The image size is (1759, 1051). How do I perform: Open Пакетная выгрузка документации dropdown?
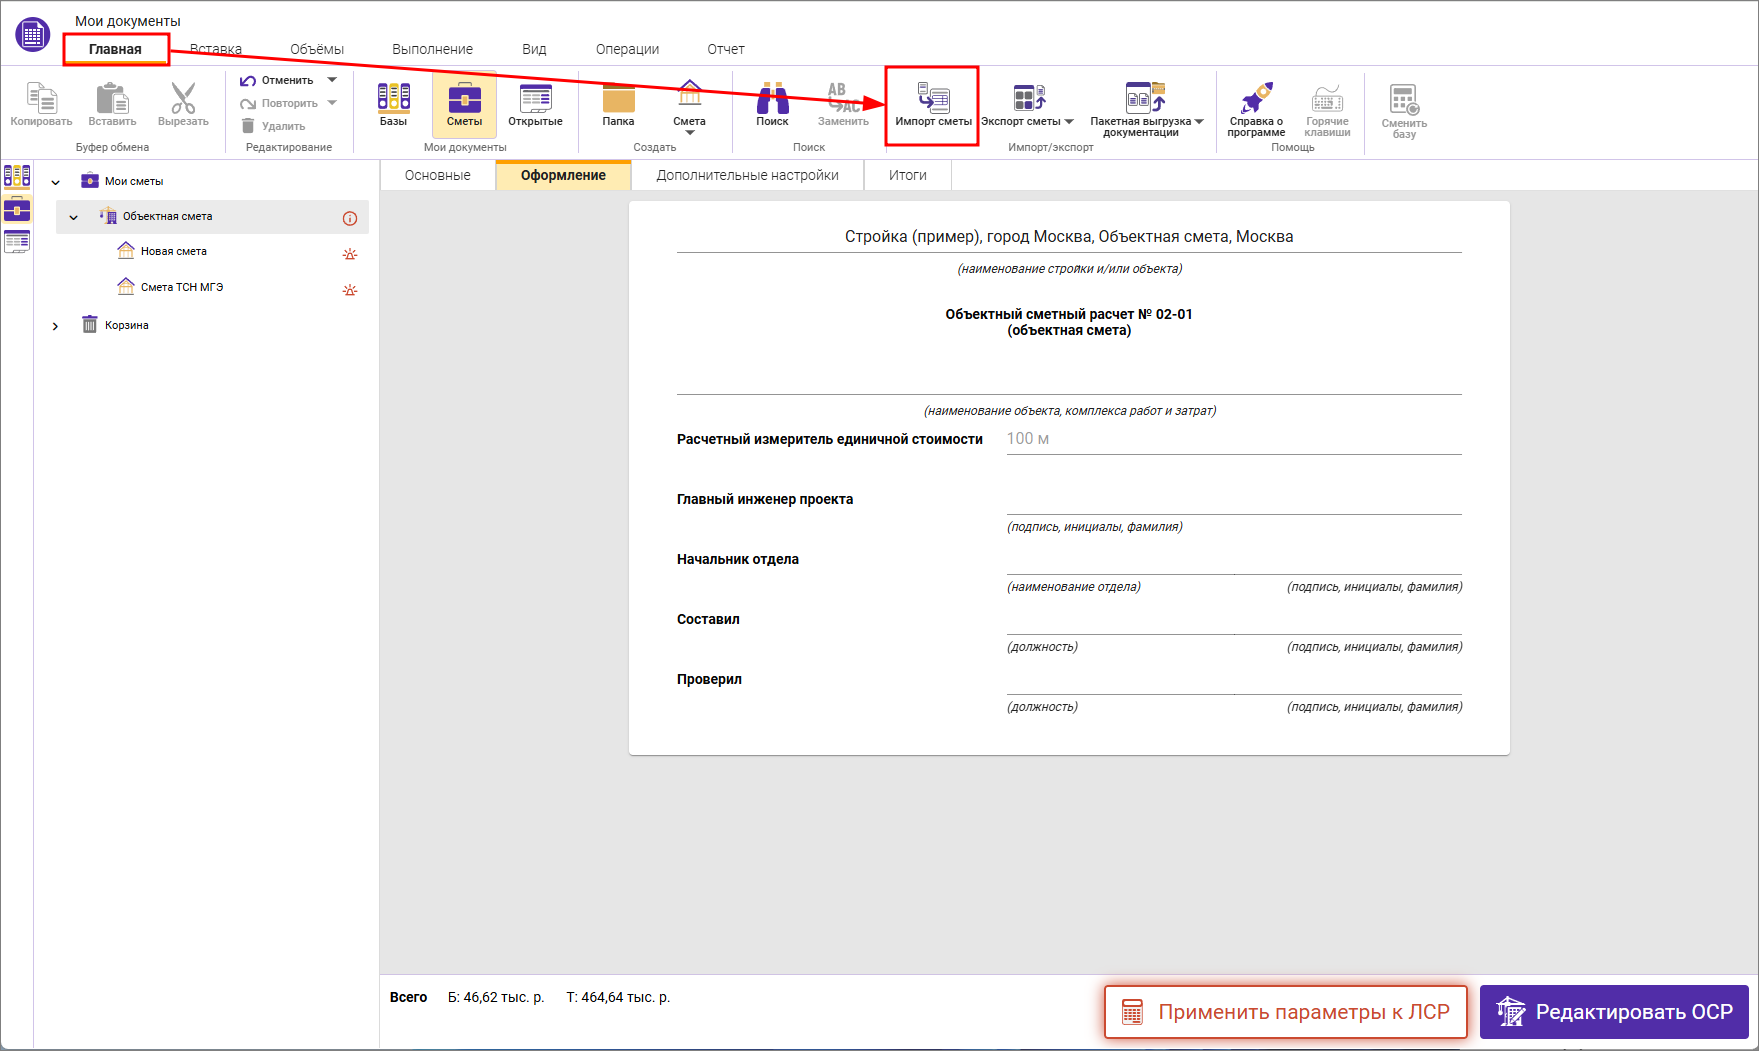pyautogui.click(x=1199, y=122)
